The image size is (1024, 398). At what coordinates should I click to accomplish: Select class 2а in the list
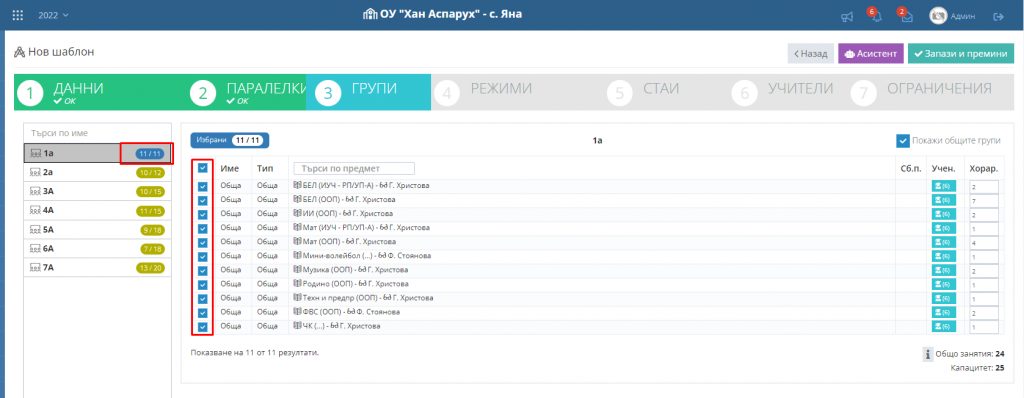[x=98, y=173]
